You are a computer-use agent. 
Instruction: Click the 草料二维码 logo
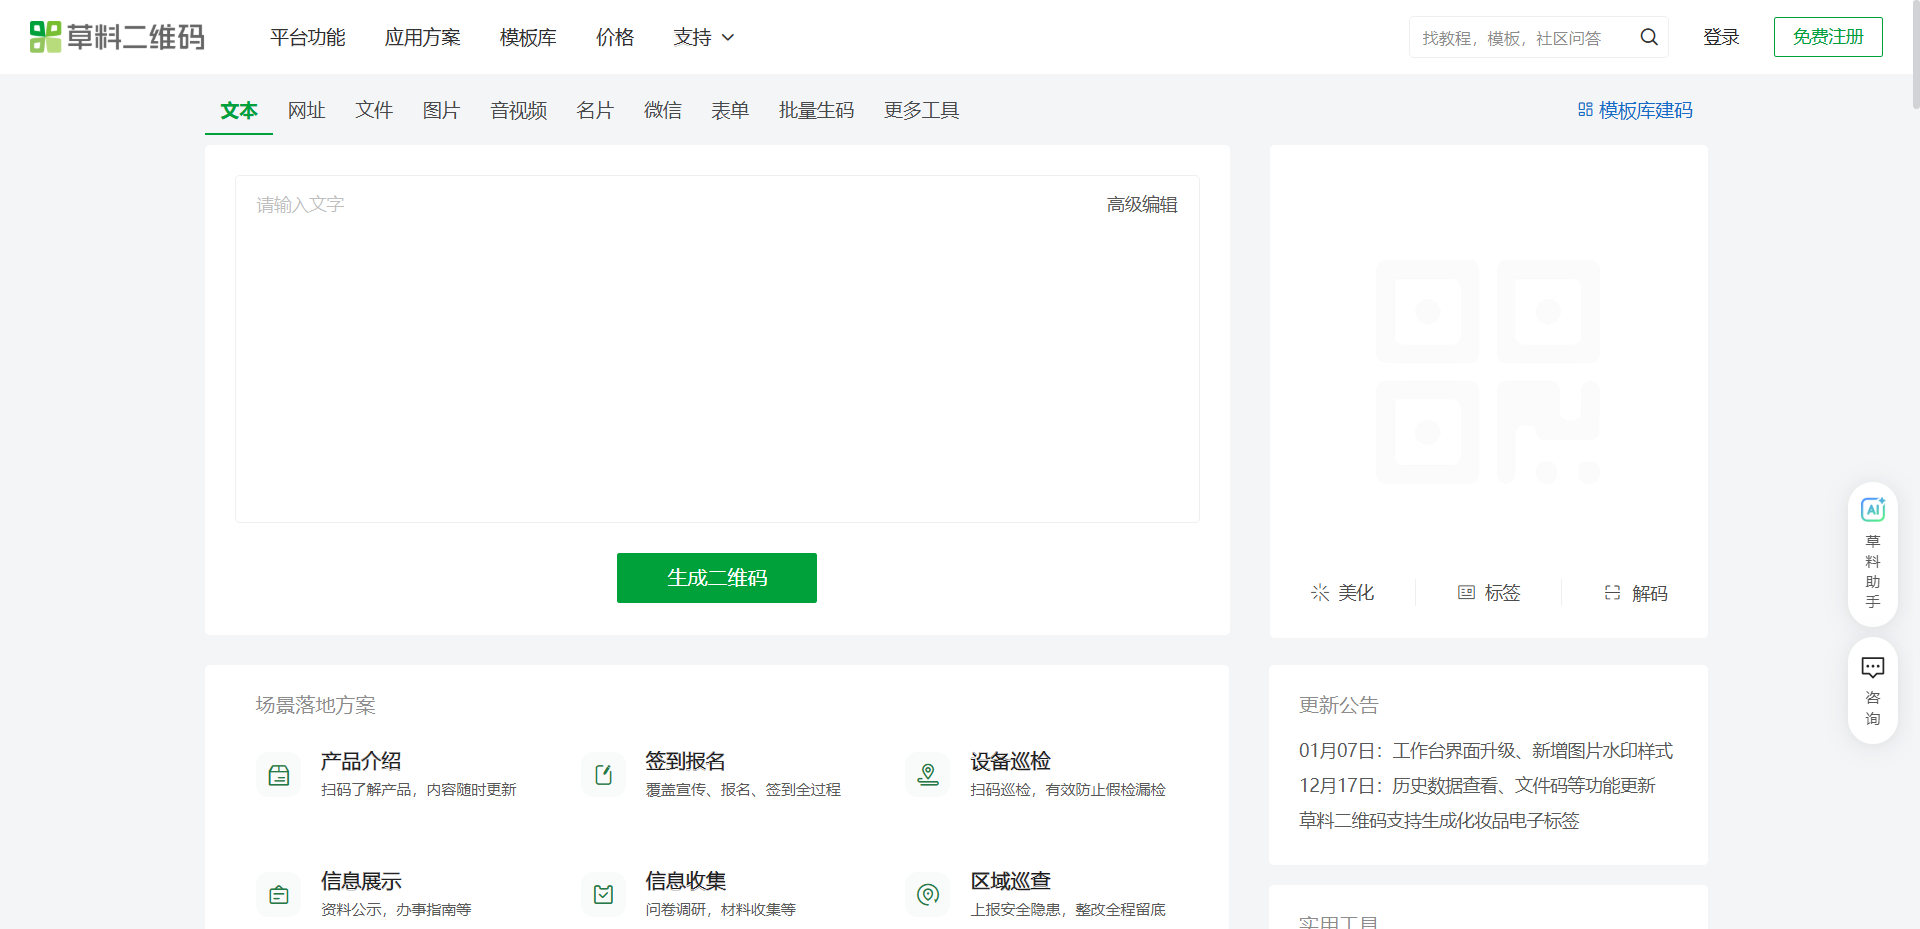click(x=116, y=37)
